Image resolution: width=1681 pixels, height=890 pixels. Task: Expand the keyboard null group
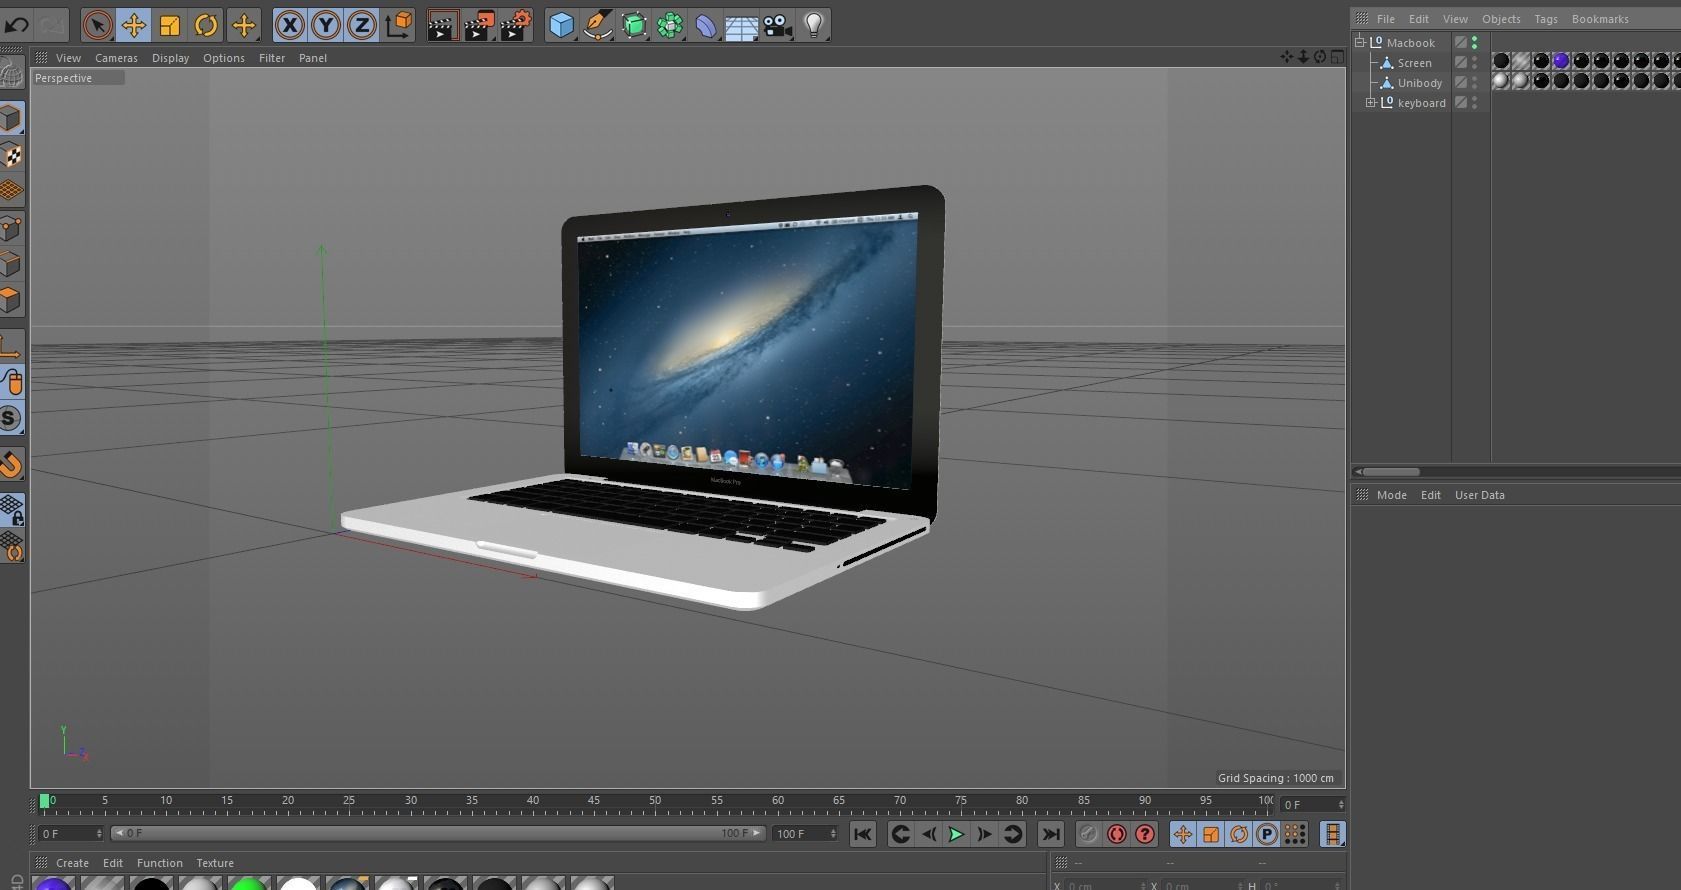[1371, 102]
